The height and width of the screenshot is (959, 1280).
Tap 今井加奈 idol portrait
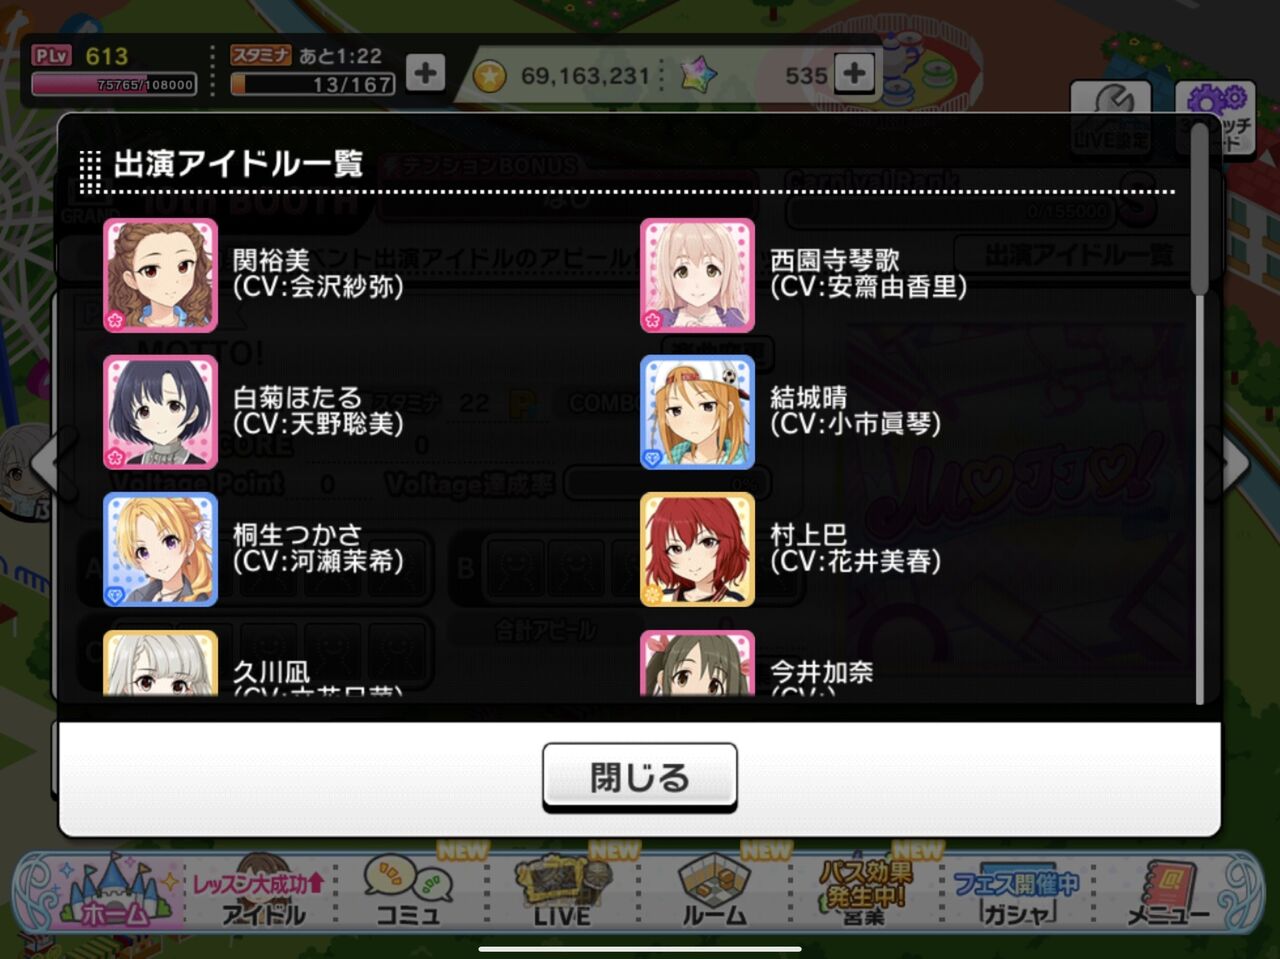click(x=697, y=663)
